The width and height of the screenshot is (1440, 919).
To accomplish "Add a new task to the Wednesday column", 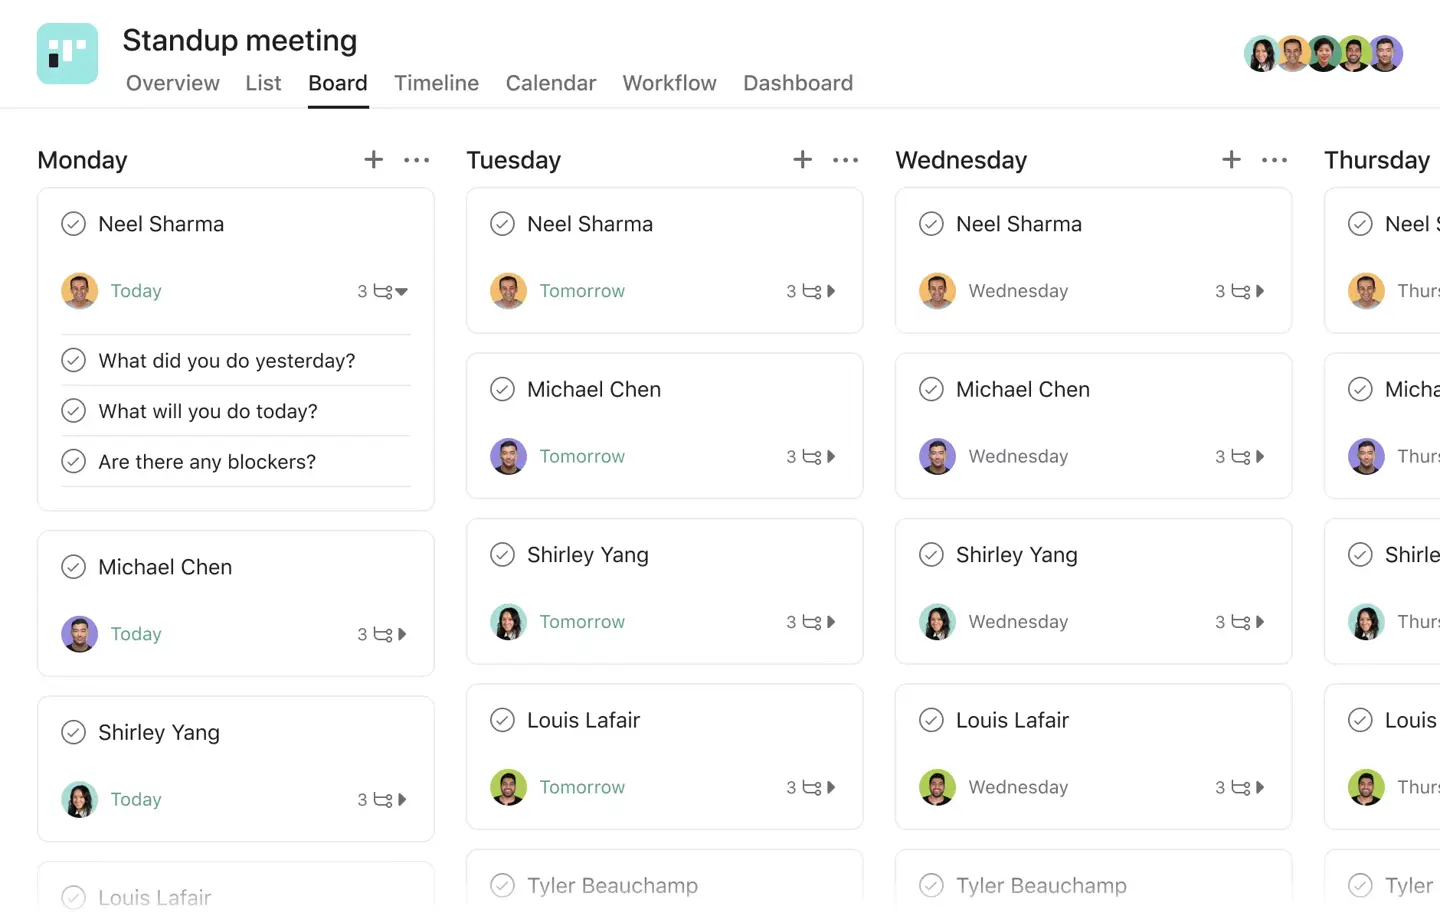I will pyautogui.click(x=1231, y=159).
